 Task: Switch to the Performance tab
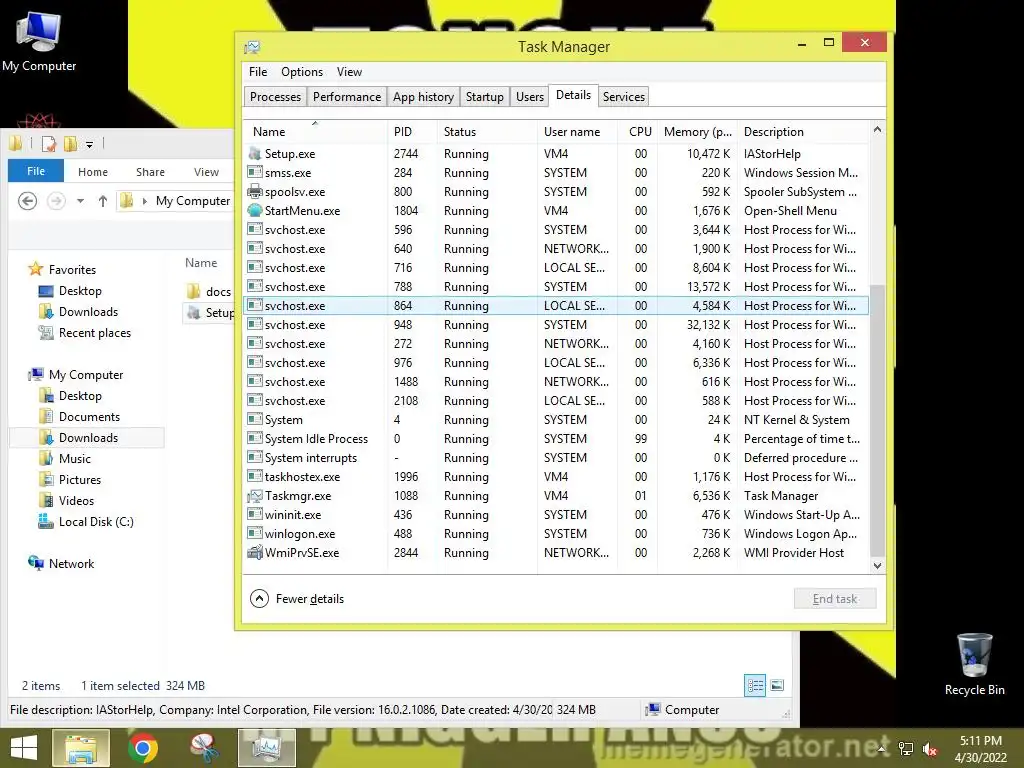(347, 97)
